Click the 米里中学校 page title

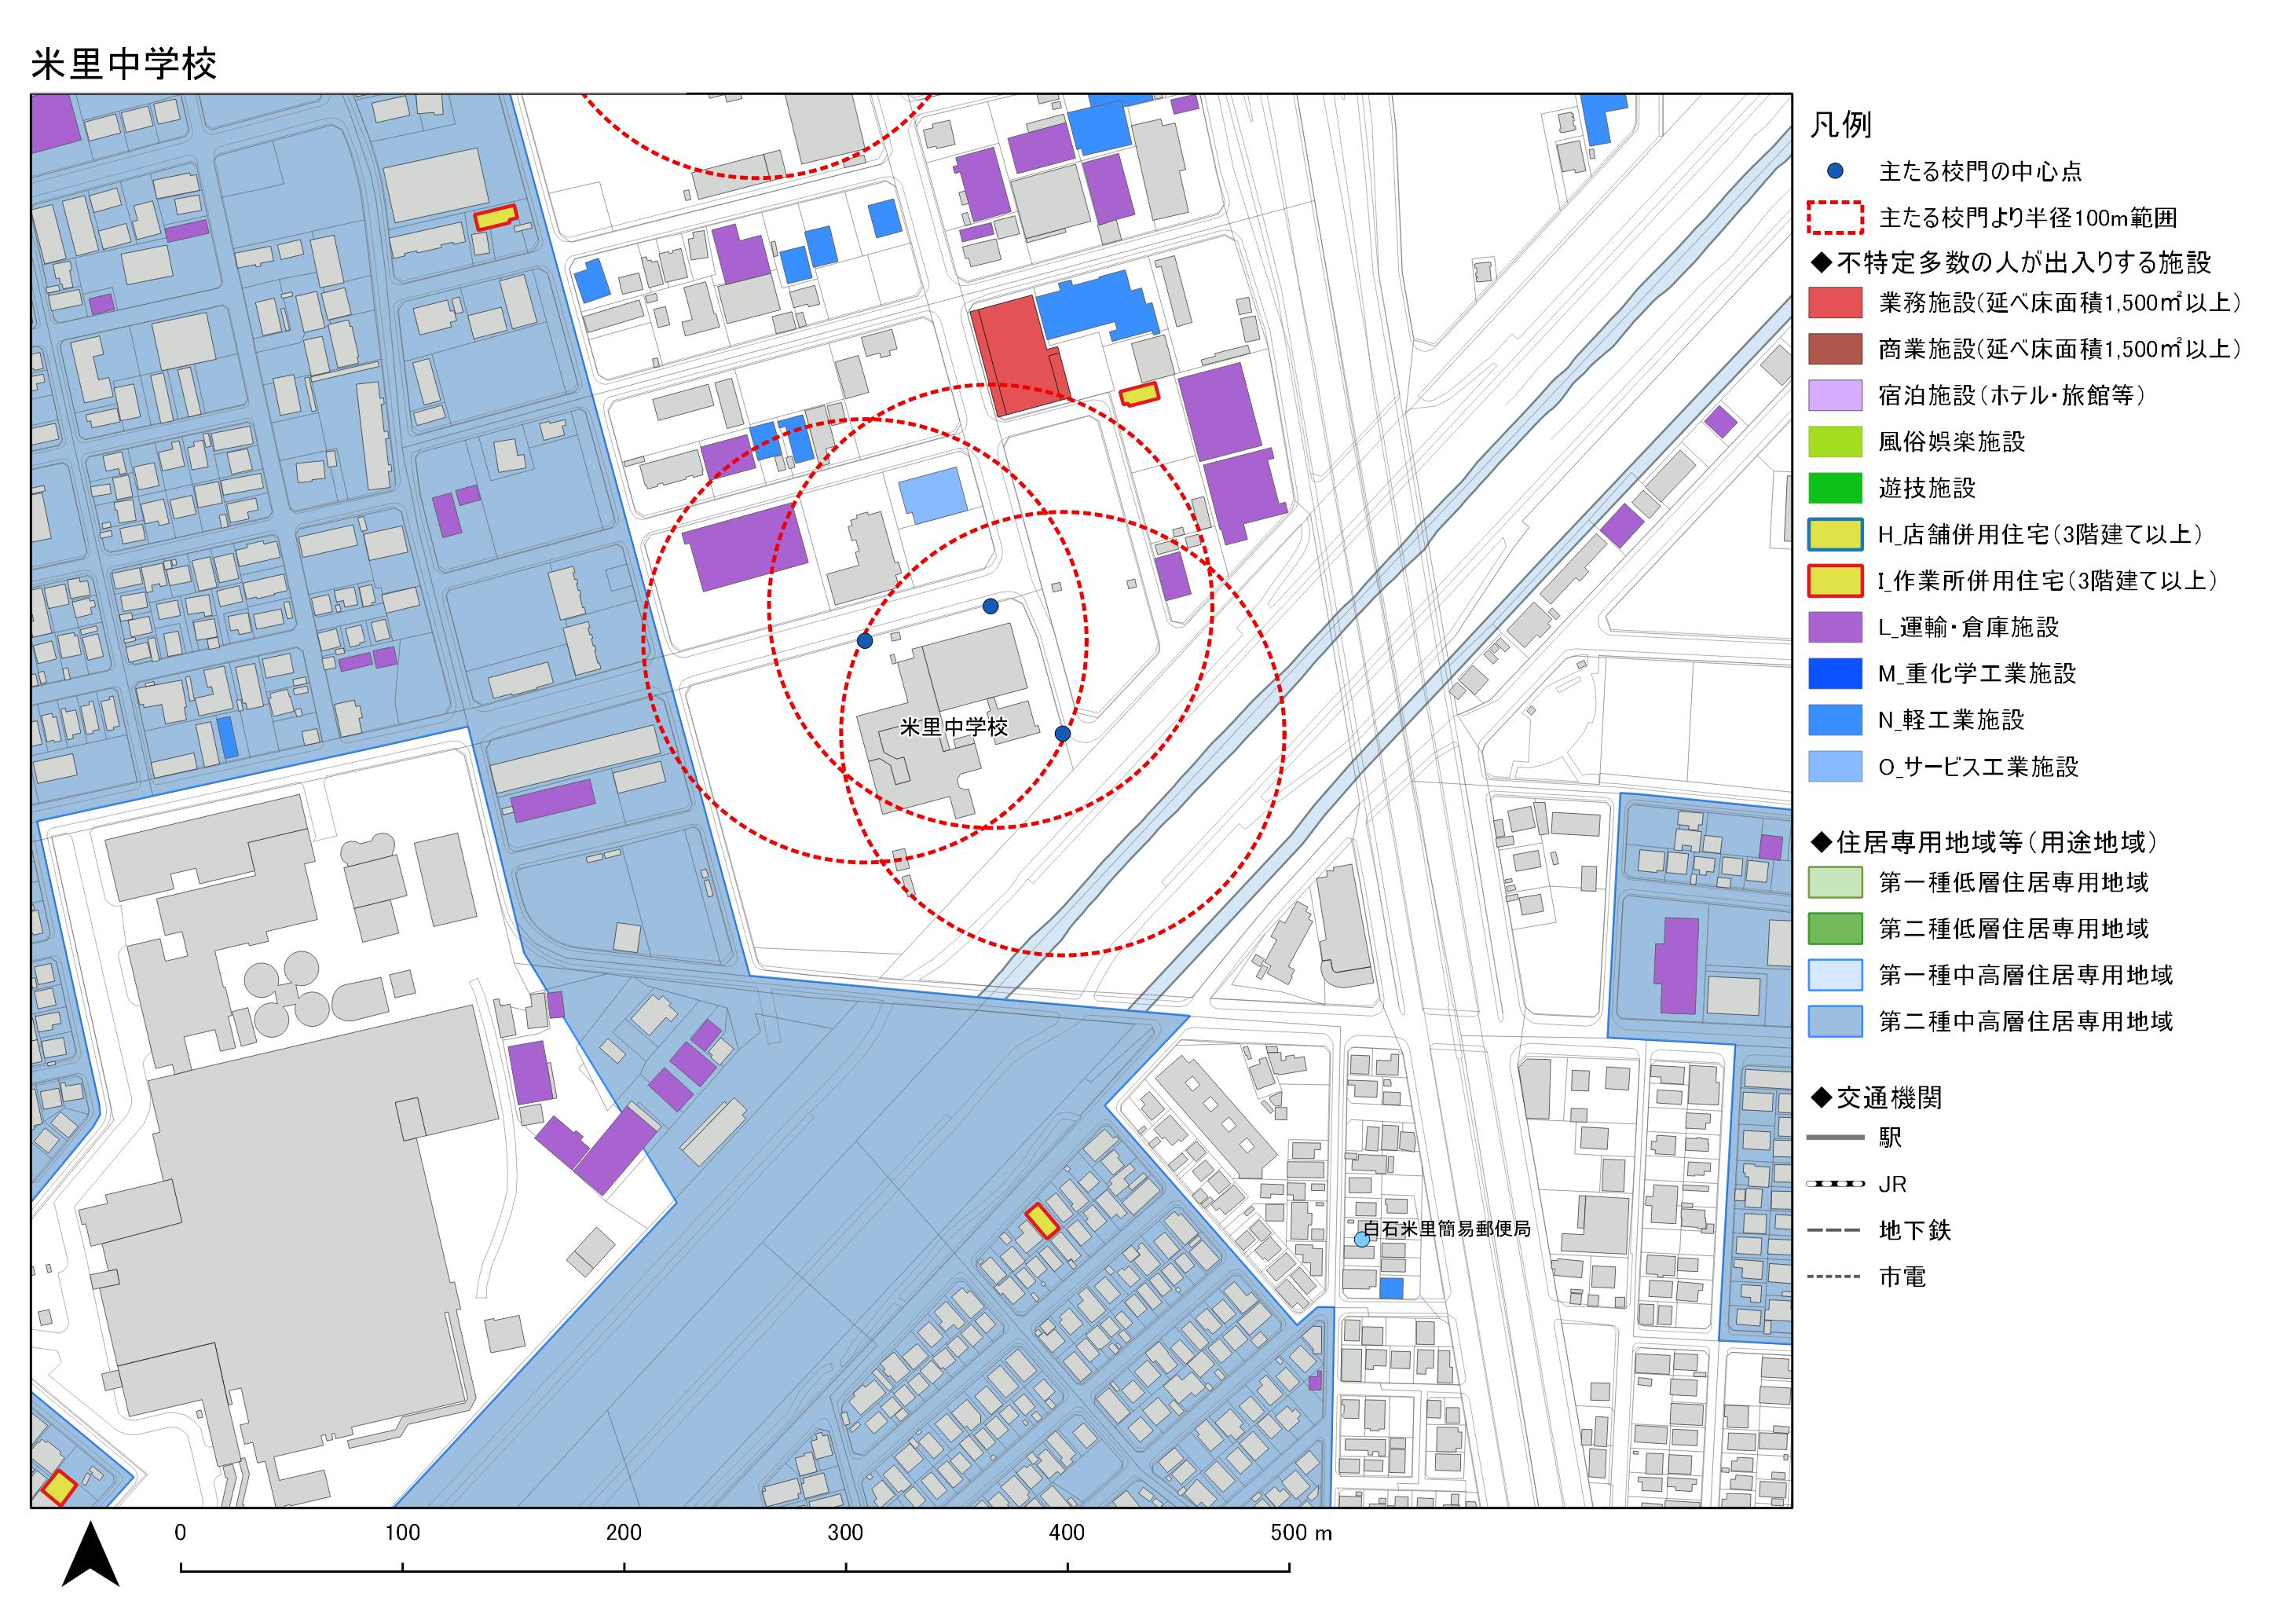pos(124,64)
